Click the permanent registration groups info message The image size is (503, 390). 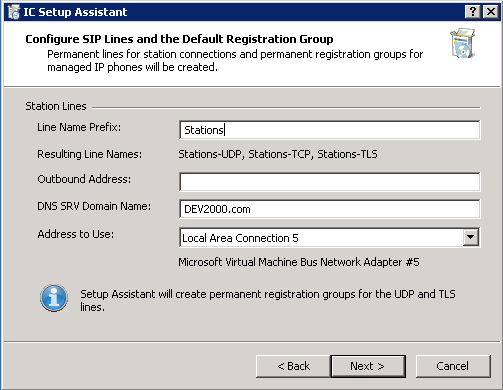268,300
